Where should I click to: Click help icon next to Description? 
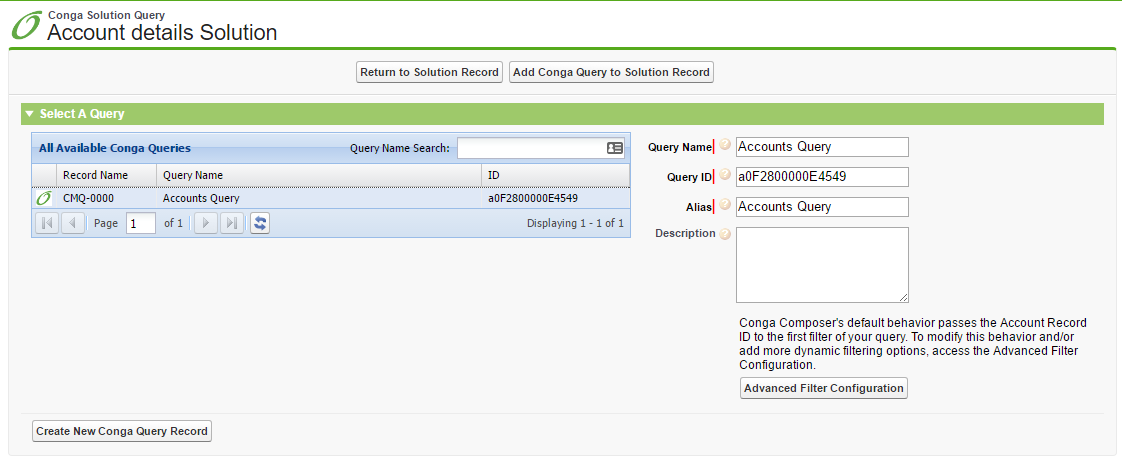pos(725,234)
